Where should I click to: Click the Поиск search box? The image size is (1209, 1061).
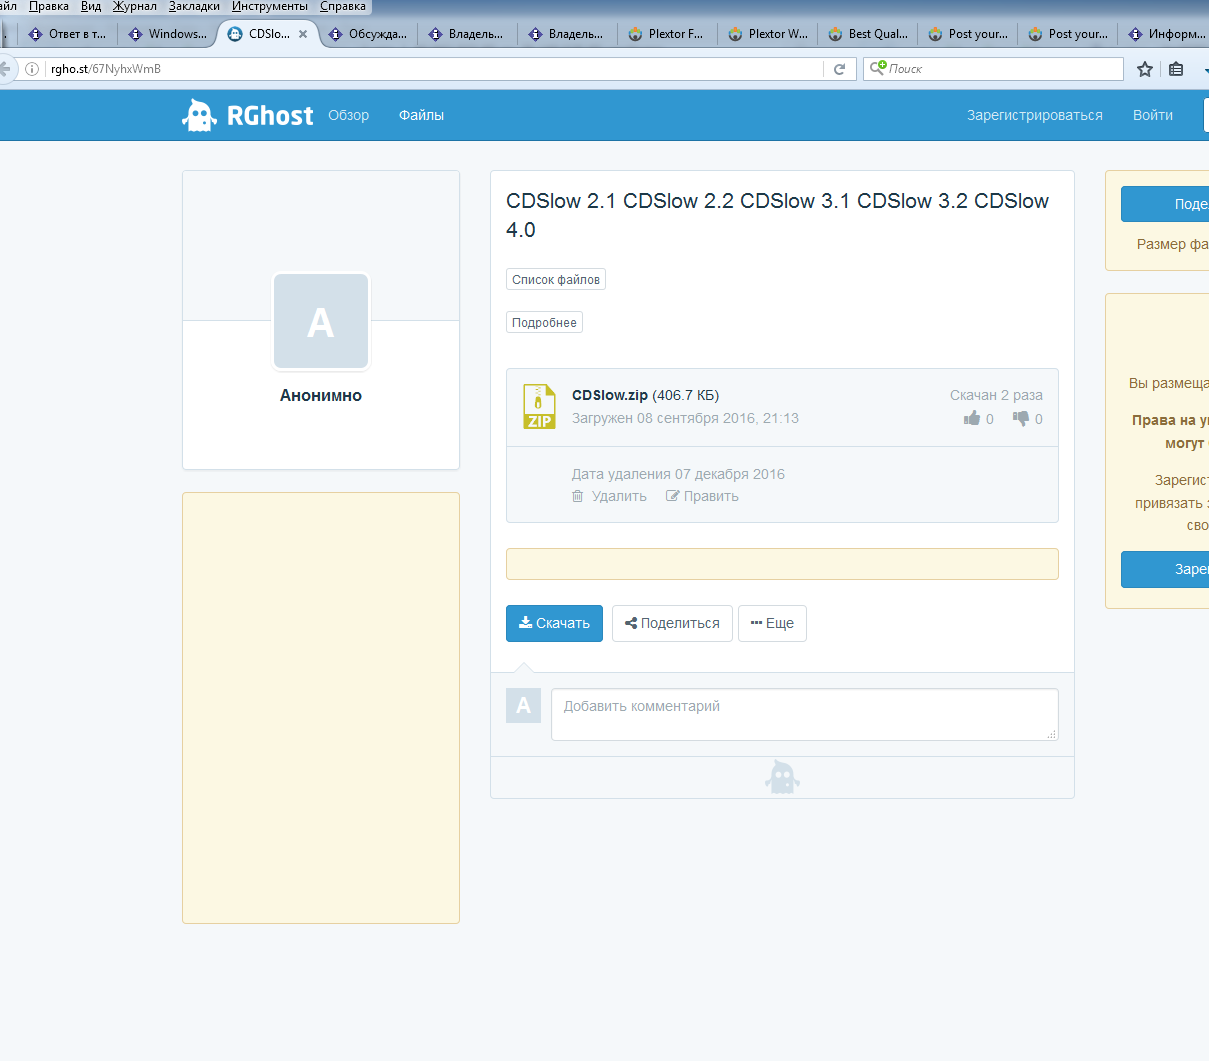pos(993,69)
